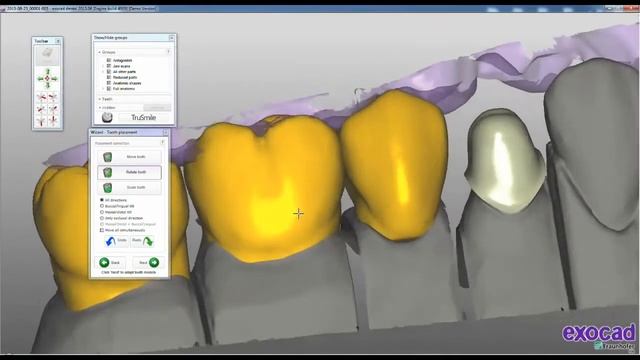
Task: Click the red center view-reset diamond
Action: pos(47,78)
